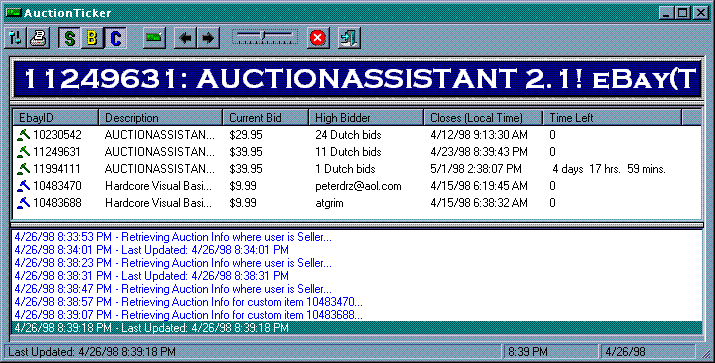Select log entry Last Updated 8:38:31 PM
This screenshot has width=715, height=363.
coord(151,276)
